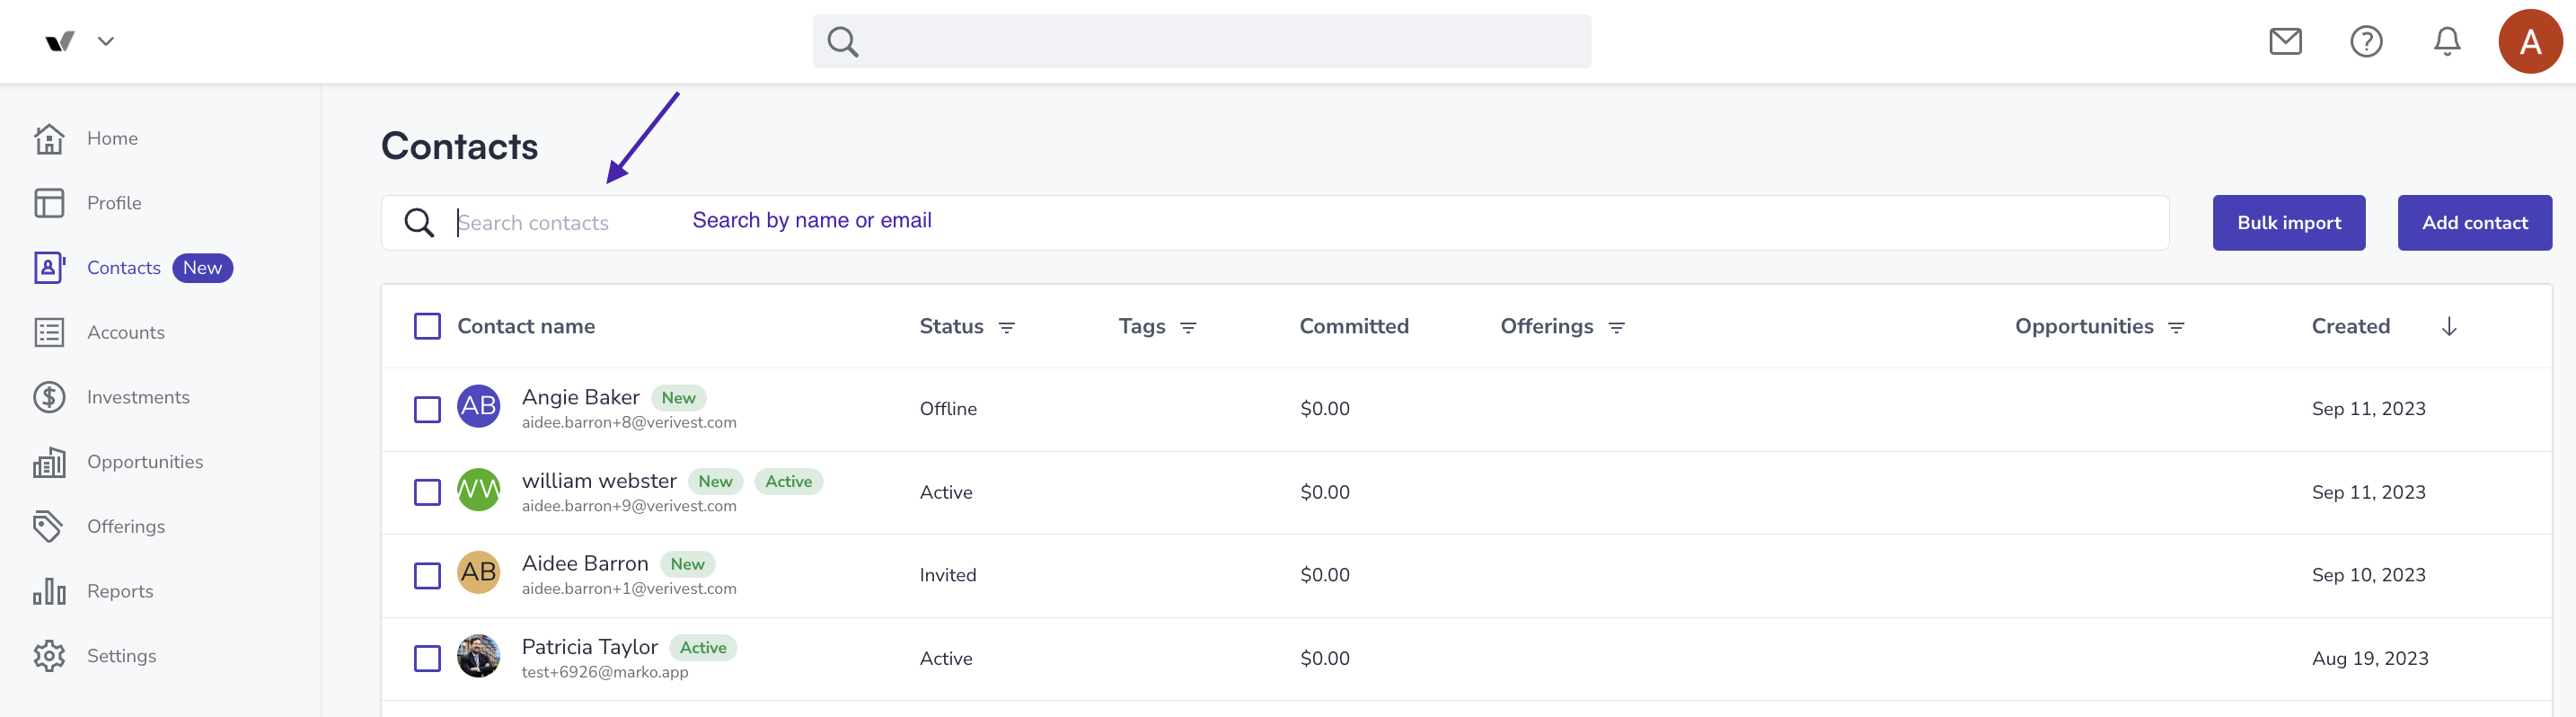Open the Offerings column filter
This screenshot has width=2576, height=717.
coord(1616,327)
